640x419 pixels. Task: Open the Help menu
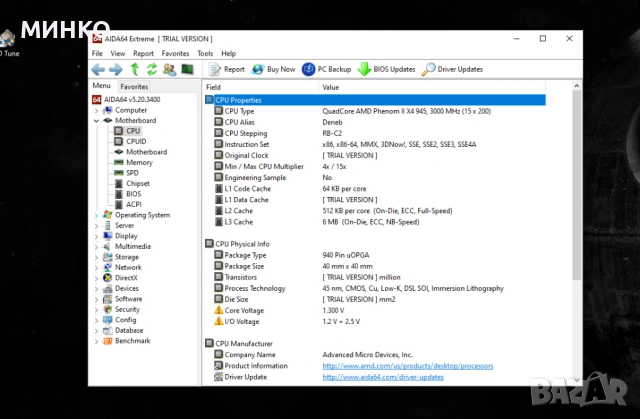229,53
